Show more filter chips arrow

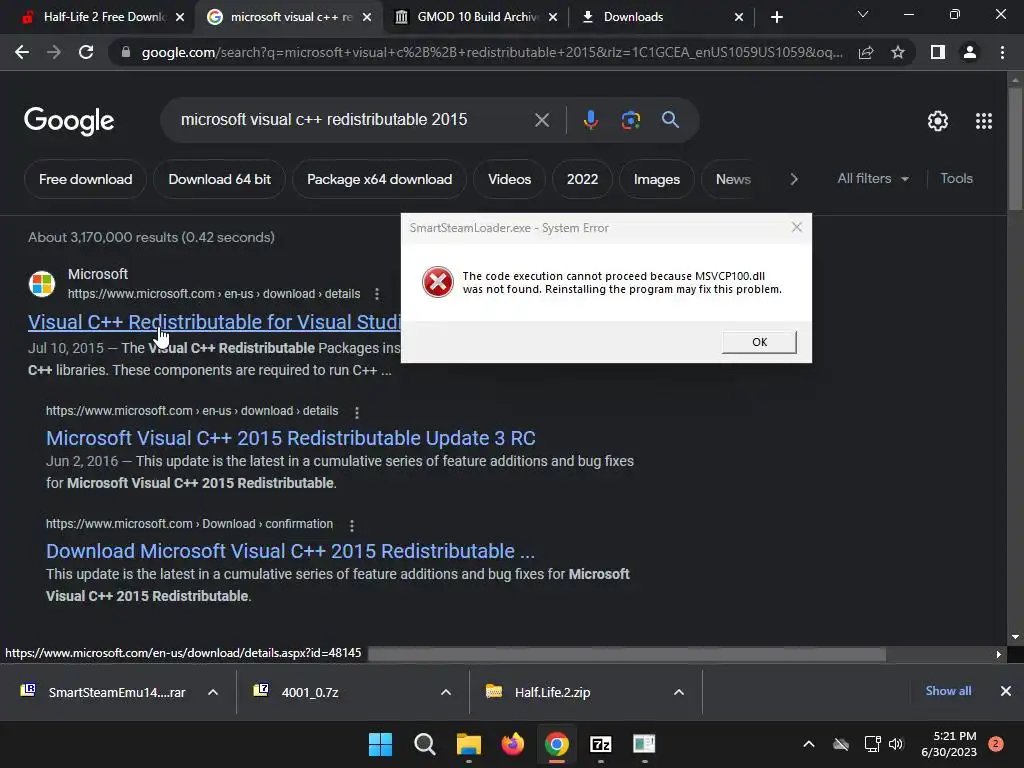pos(794,179)
